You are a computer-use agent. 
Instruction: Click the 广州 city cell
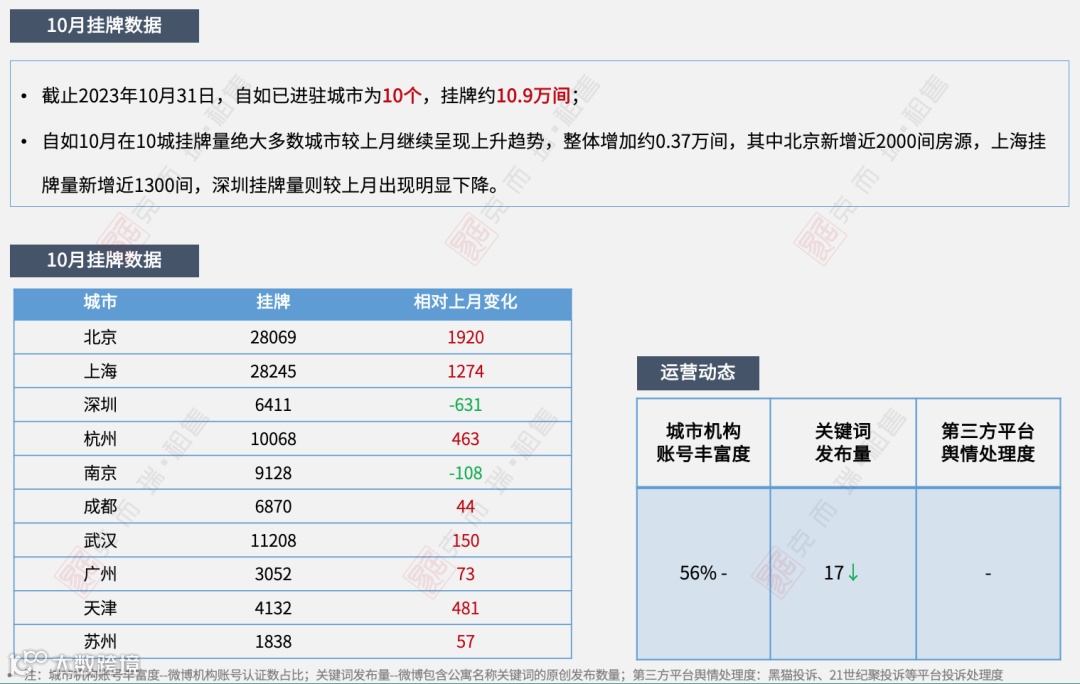click(x=101, y=574)
